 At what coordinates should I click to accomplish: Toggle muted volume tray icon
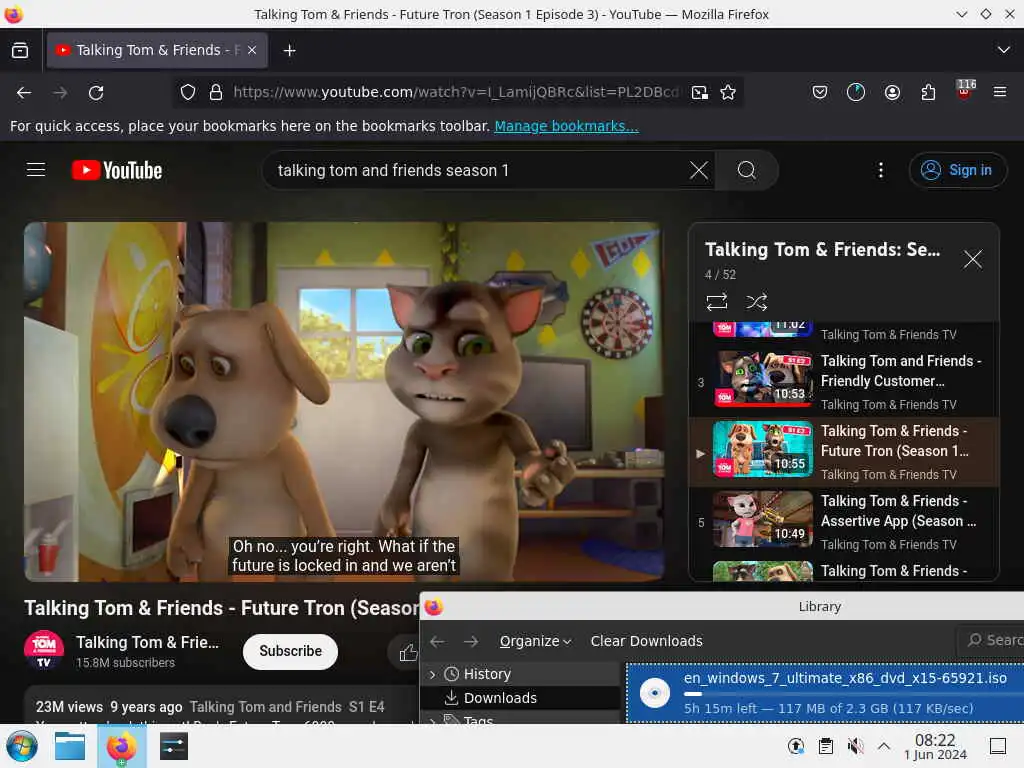click(x=855, y=746)
